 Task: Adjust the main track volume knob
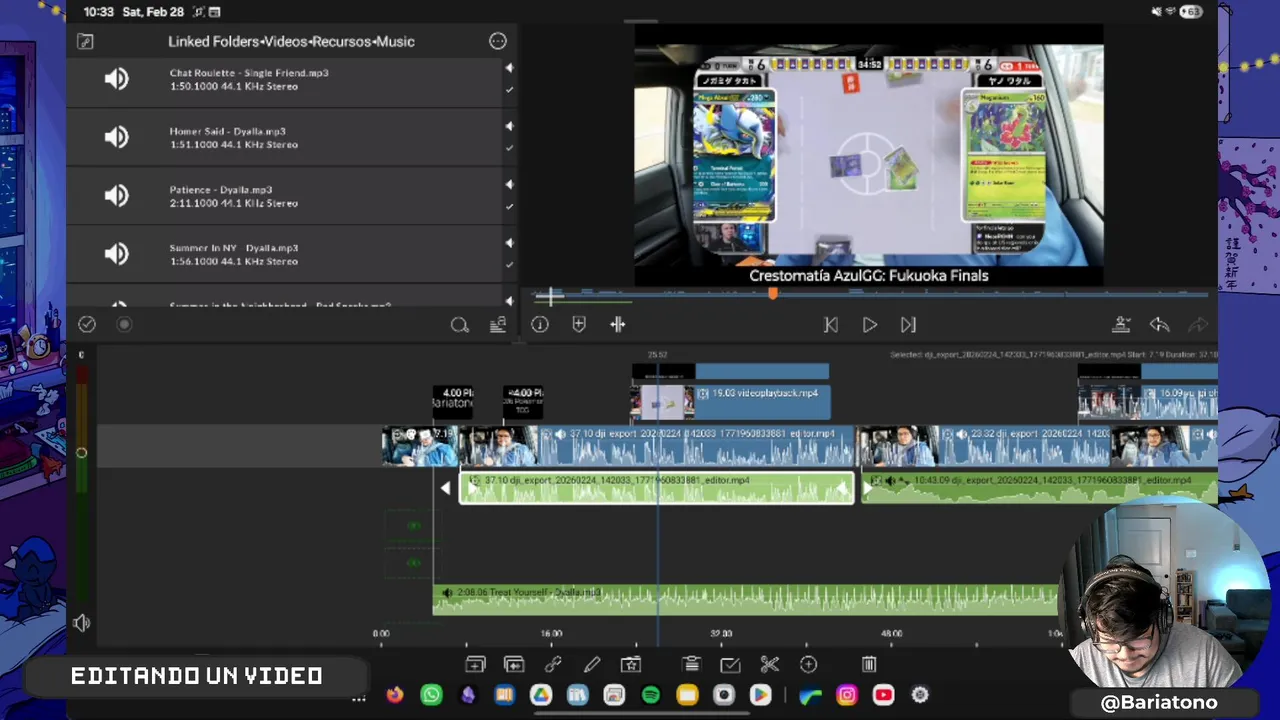point(81,453)
